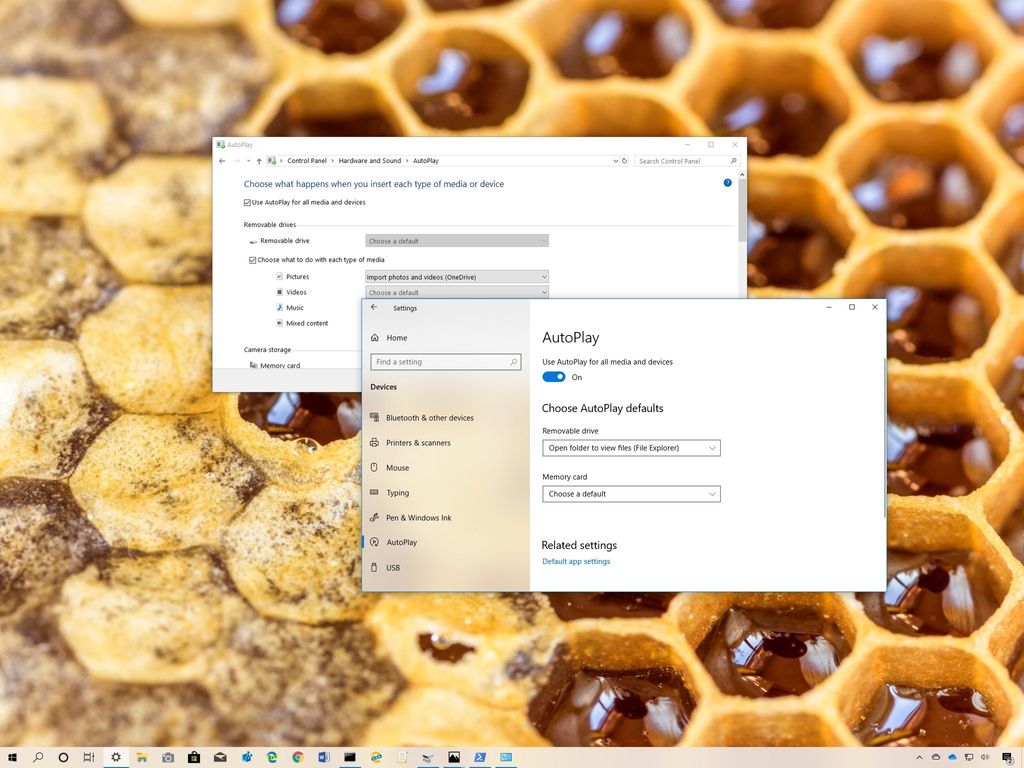
Task: Uncheck Choose what to do with each type of media
Action: point(253,259)
